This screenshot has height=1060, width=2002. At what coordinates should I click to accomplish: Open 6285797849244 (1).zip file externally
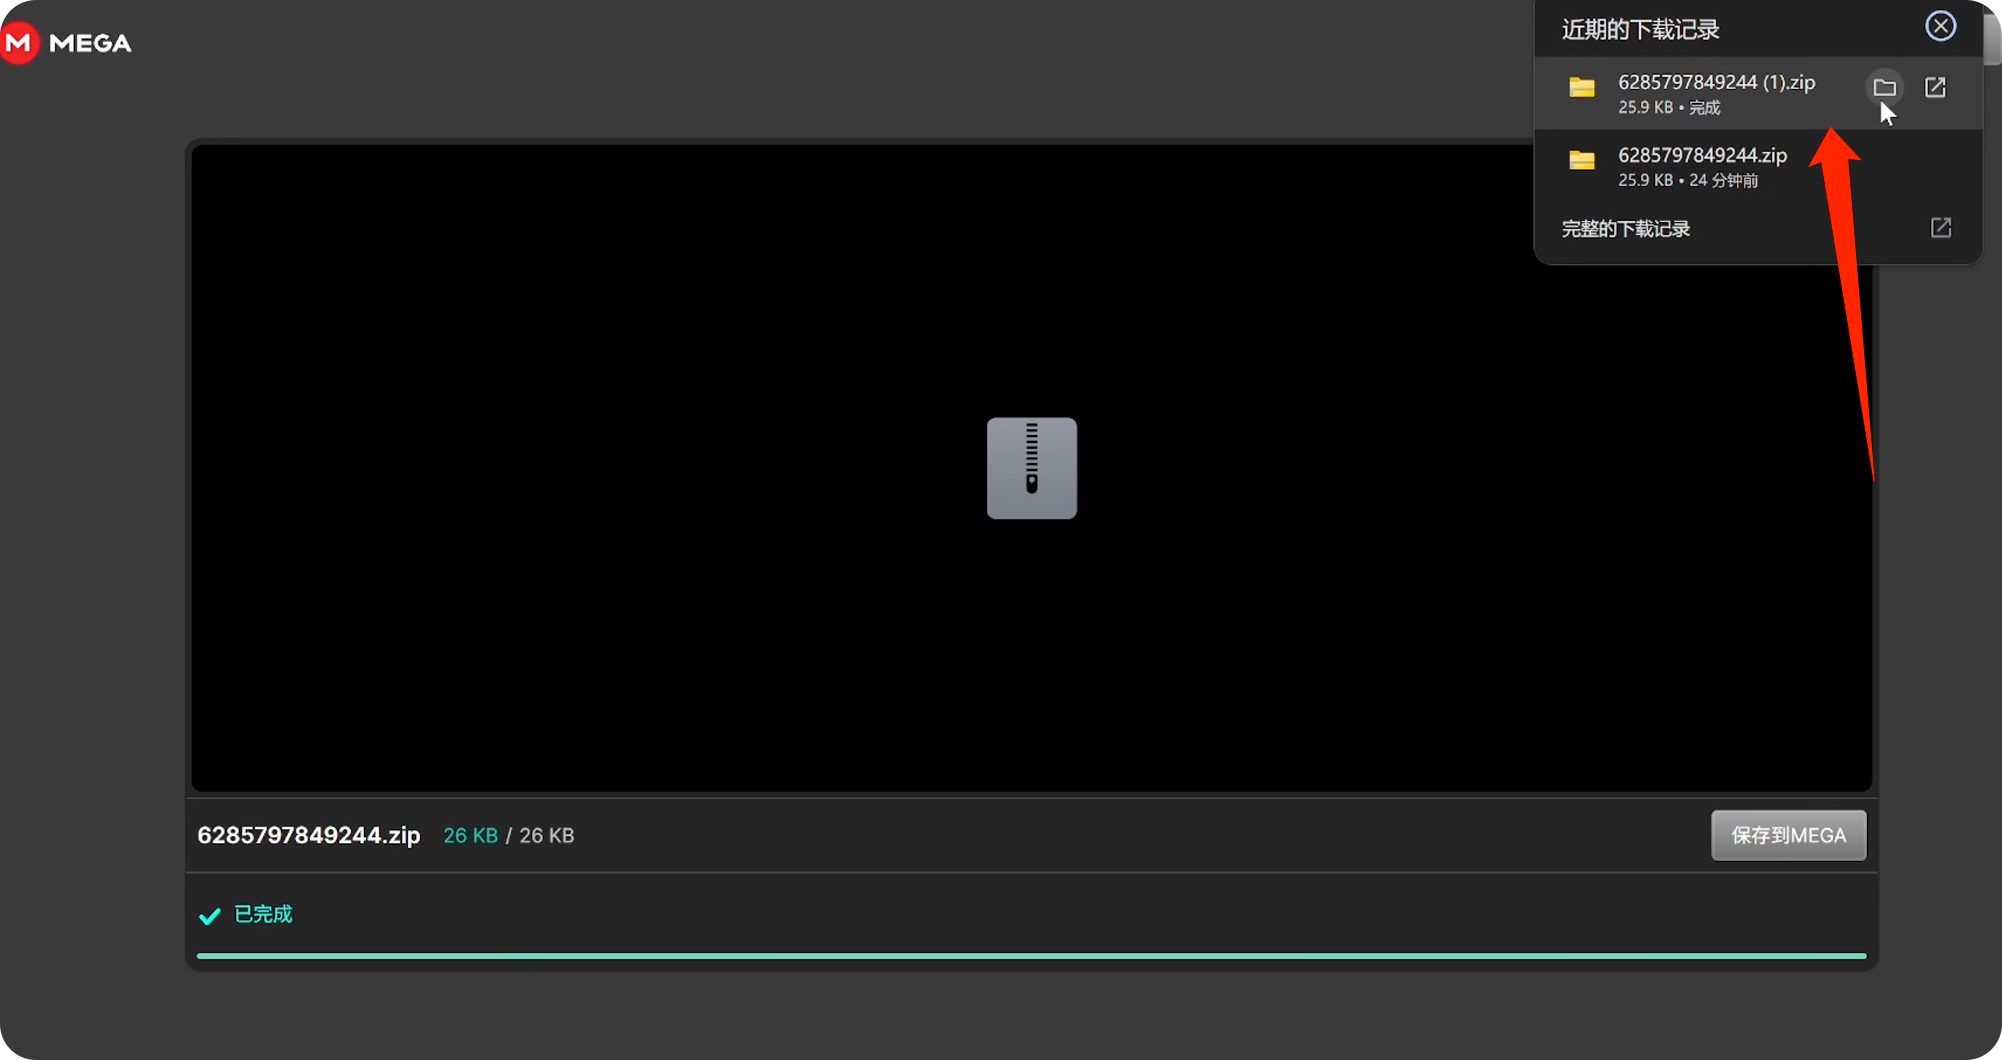[1935, 87]
